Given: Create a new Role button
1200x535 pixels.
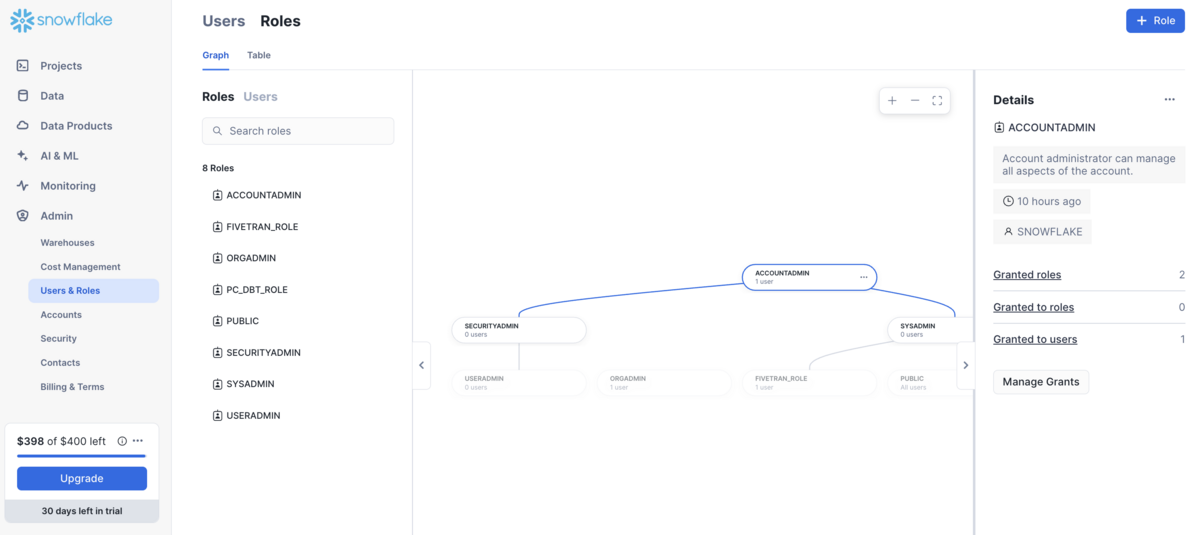Looking at the screenshot, I should [1155, 21].
